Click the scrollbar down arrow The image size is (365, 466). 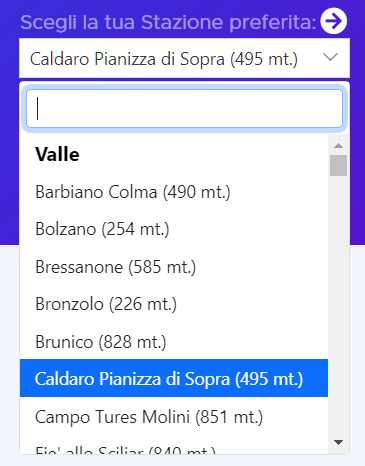[338, 443]
